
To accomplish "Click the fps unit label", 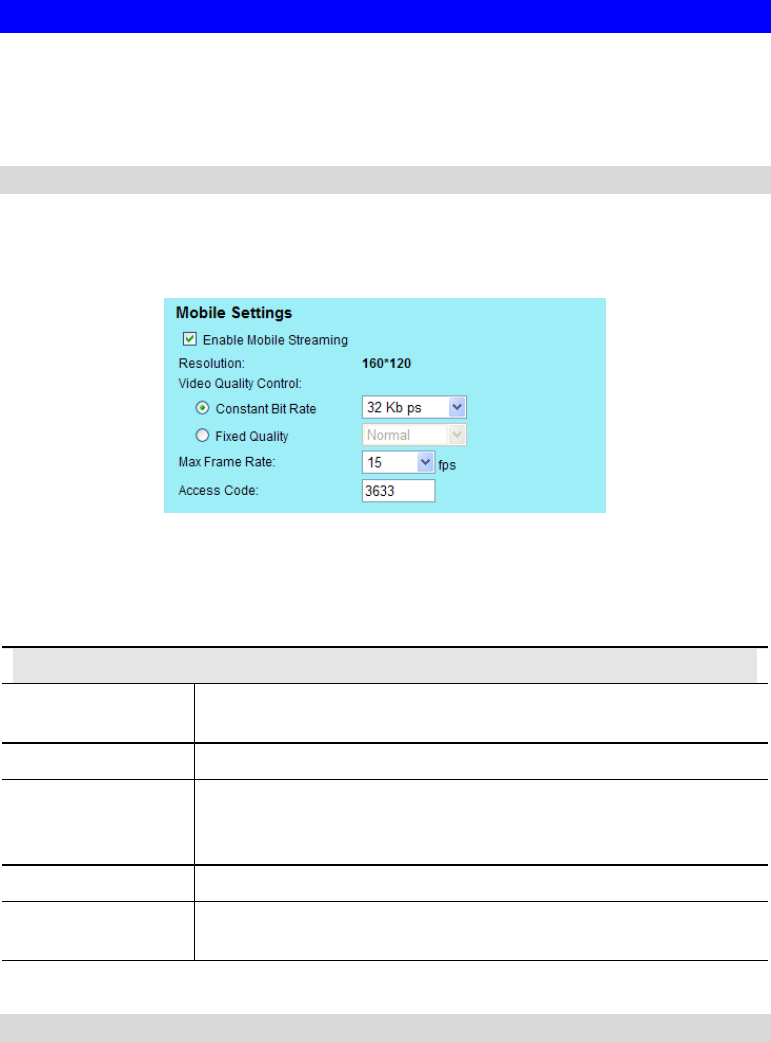I will [x=447, y=465].
